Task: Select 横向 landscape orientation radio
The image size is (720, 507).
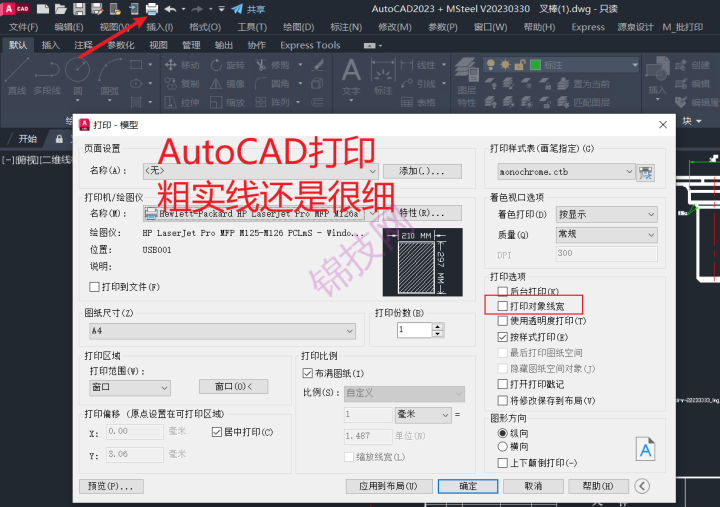Action: (503, 446)
